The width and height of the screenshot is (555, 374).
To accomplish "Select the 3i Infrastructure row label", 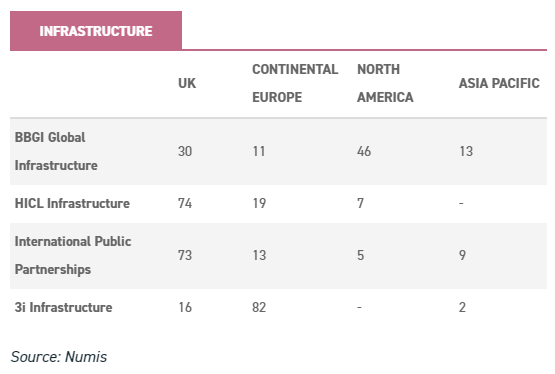I will click(63, 307).
